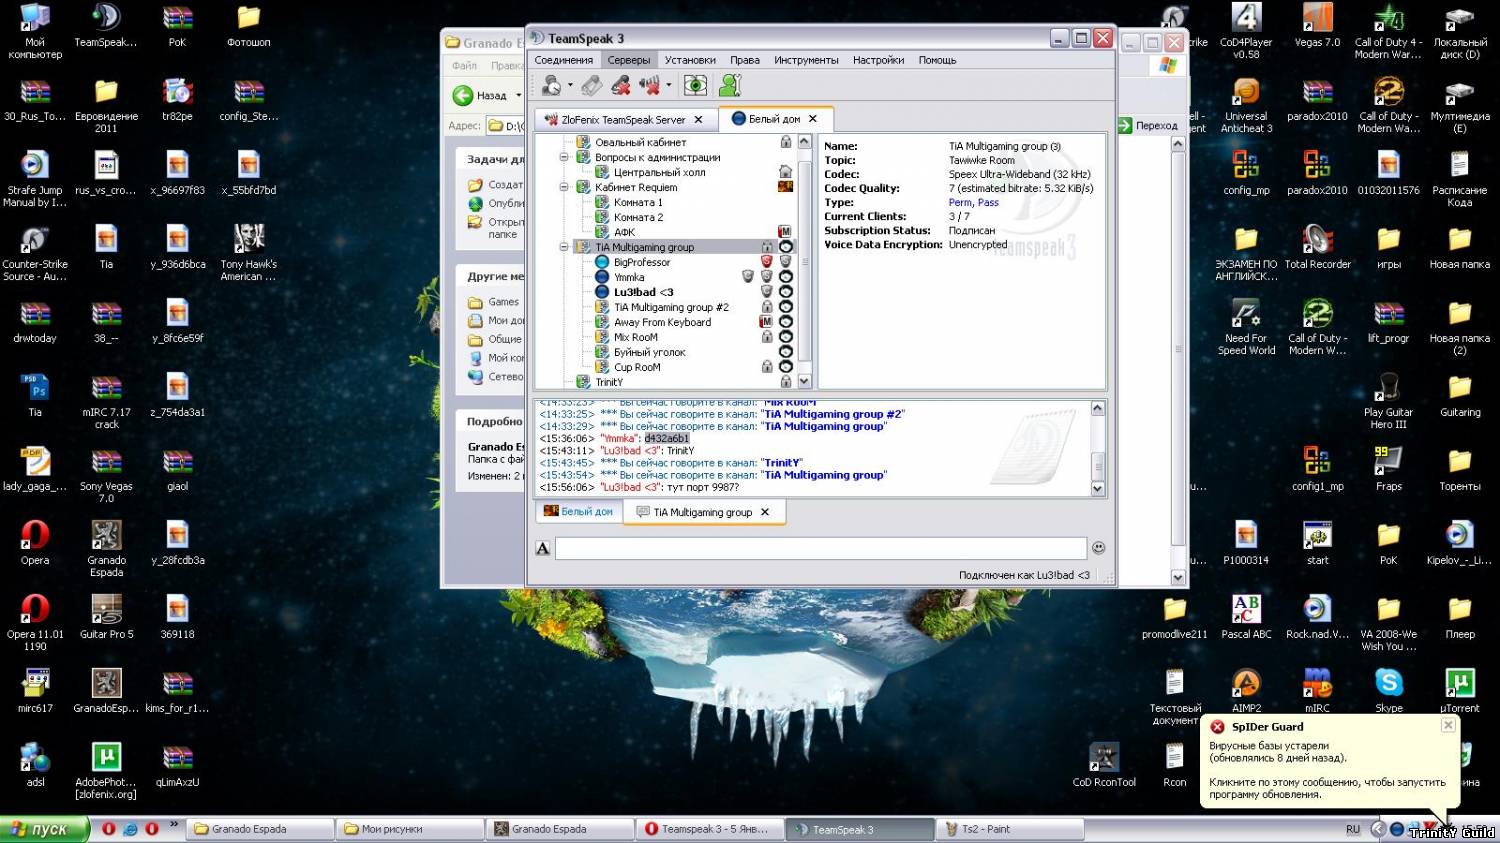Click the Perm link in channel info
Screen dimensions: 1500x843
(959, 203)
